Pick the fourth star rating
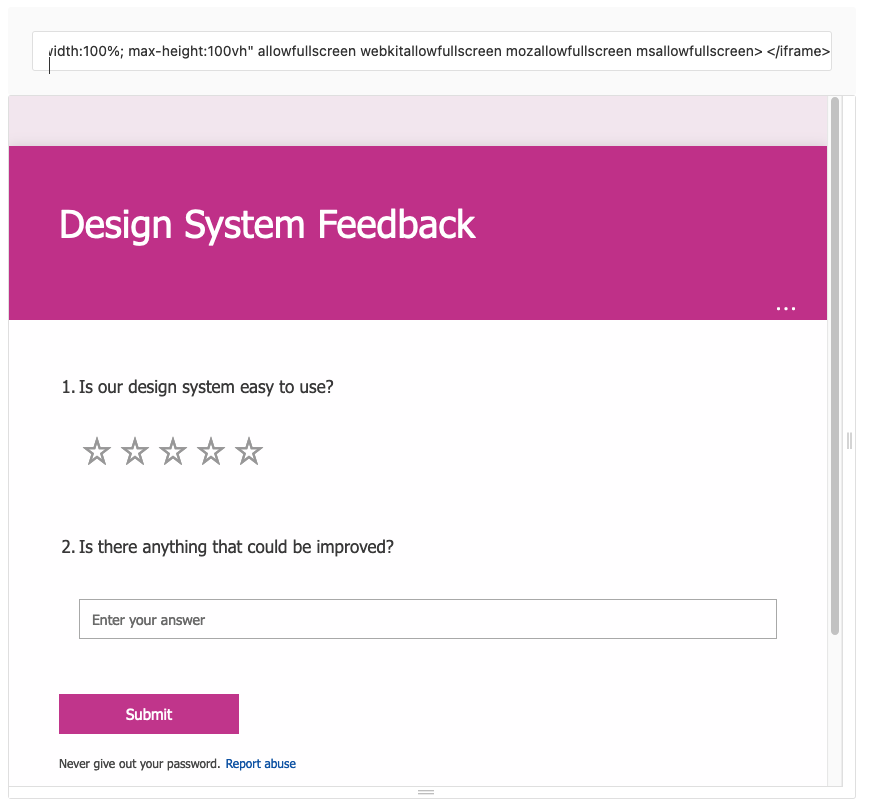The width and height of the screenshot is (871, 809). tap(211, 451)
